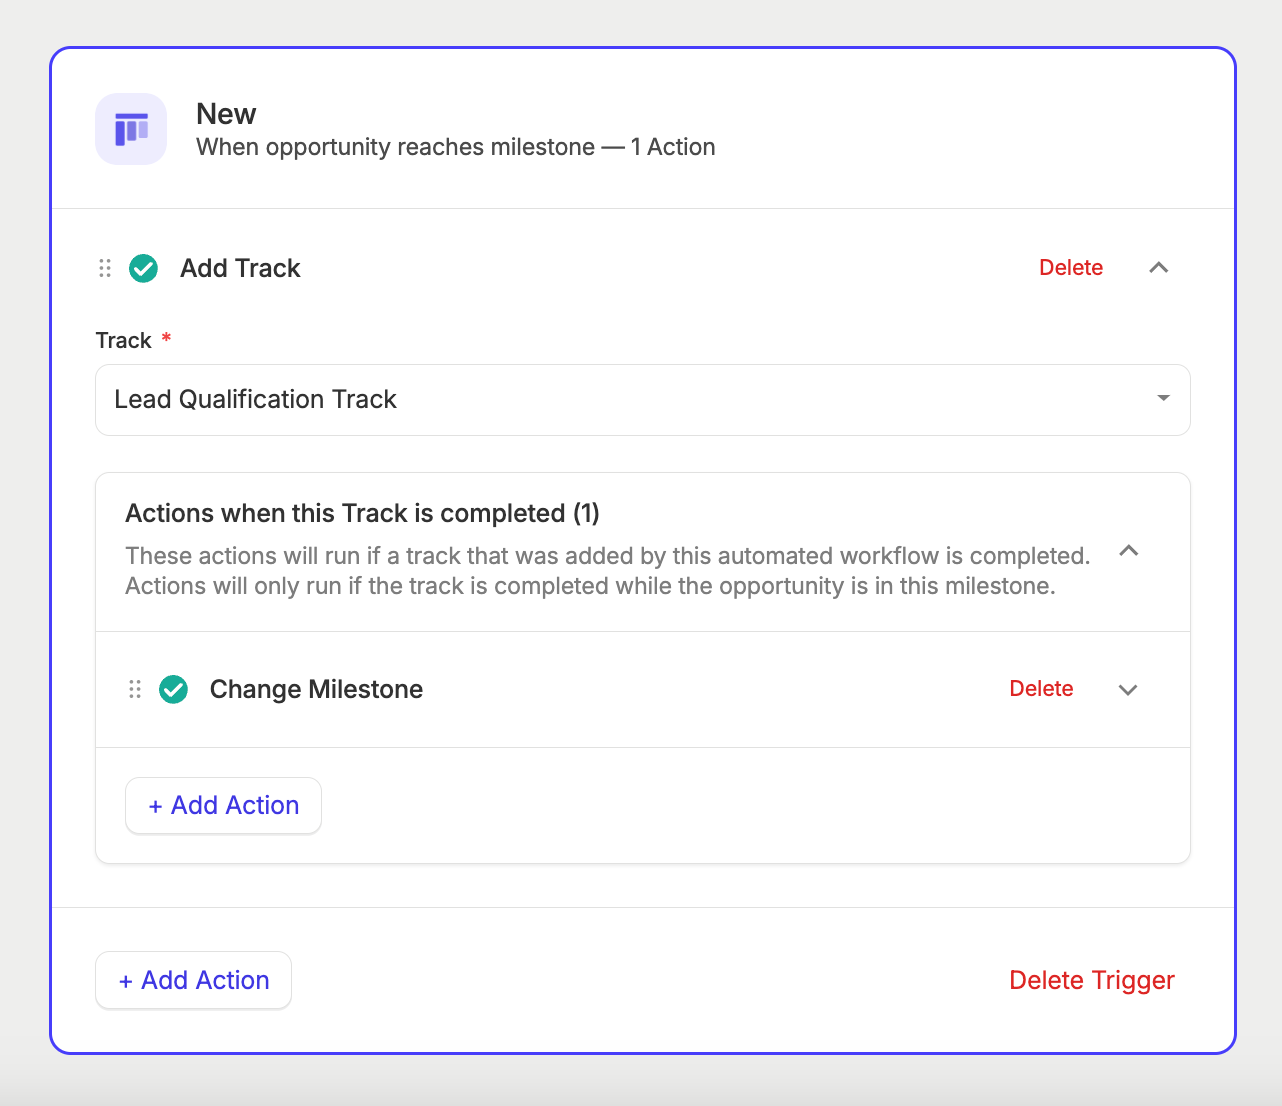Click Delete Trigger
The image size is (1282, 1106).
[1092, 980]
